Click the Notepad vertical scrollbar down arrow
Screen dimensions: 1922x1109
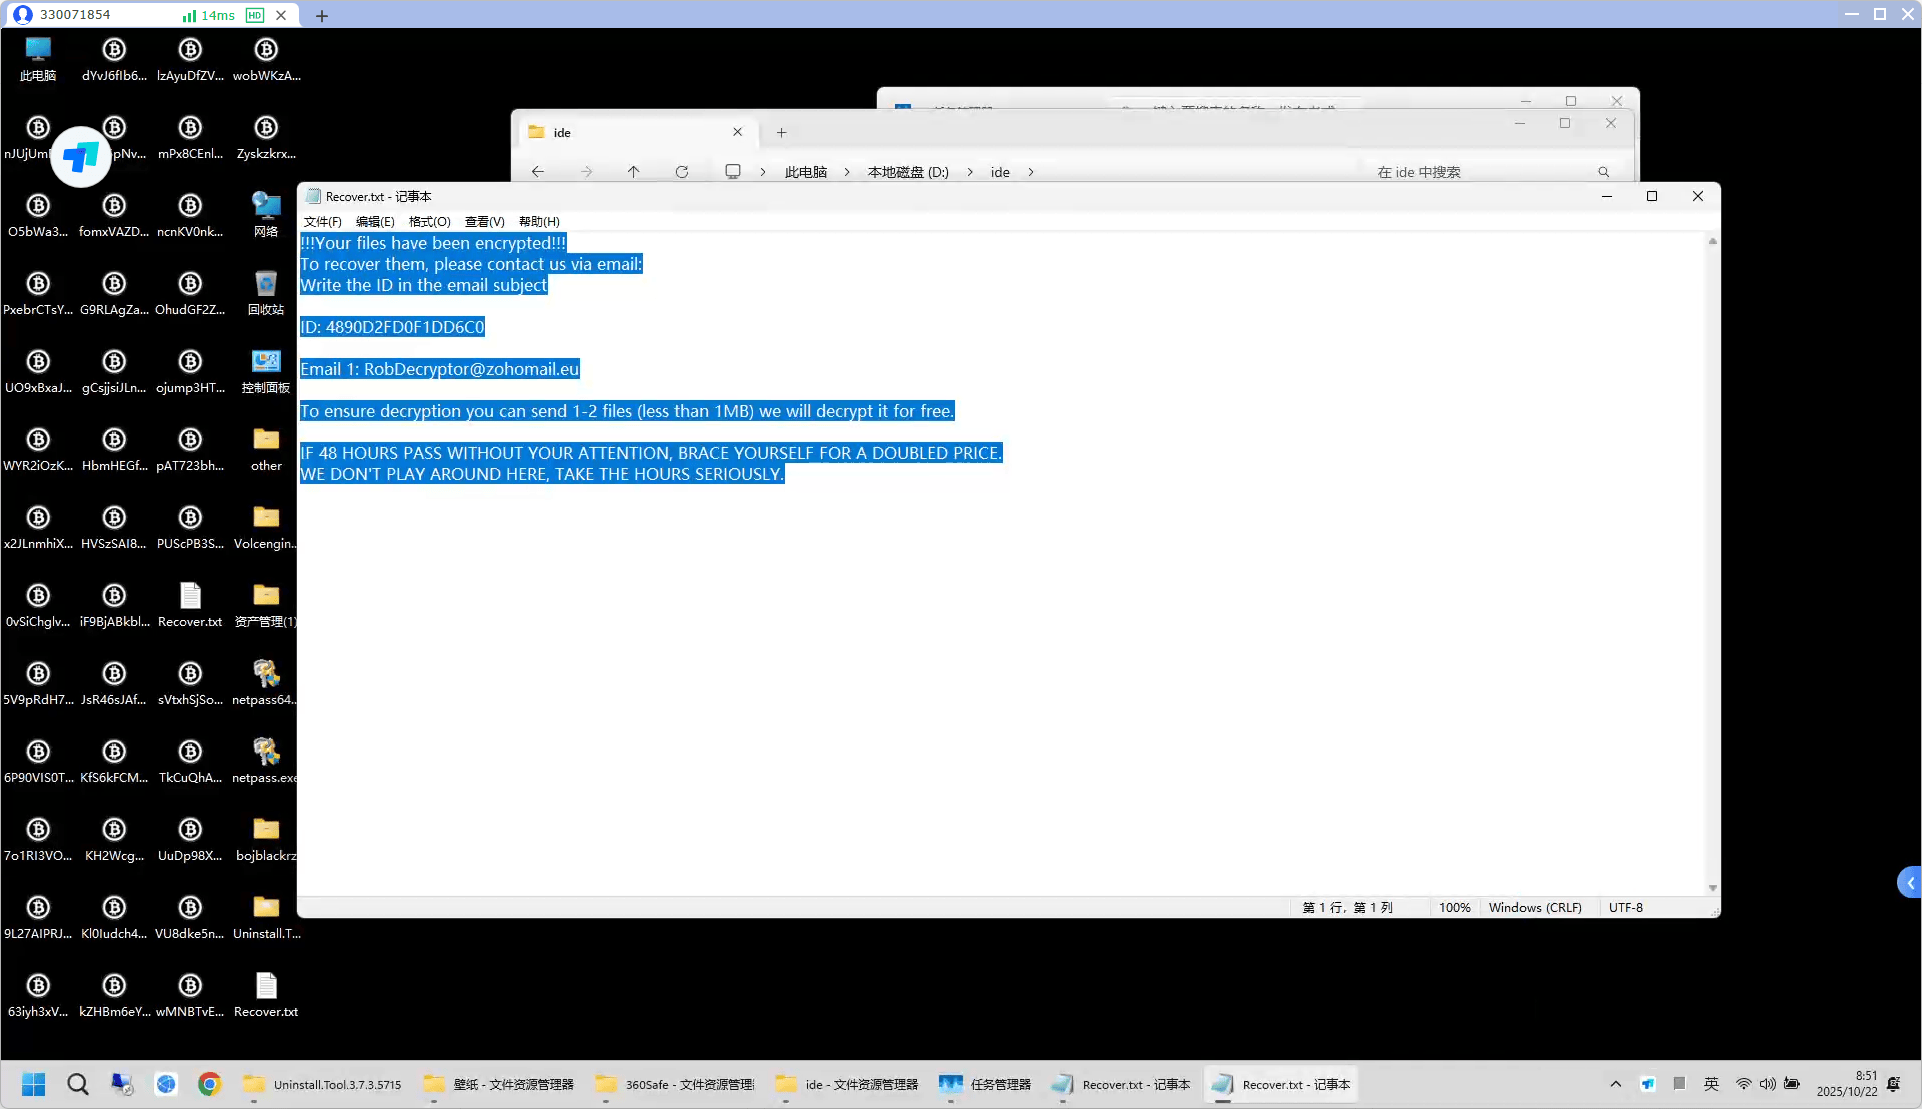(x=1712, y=888)
